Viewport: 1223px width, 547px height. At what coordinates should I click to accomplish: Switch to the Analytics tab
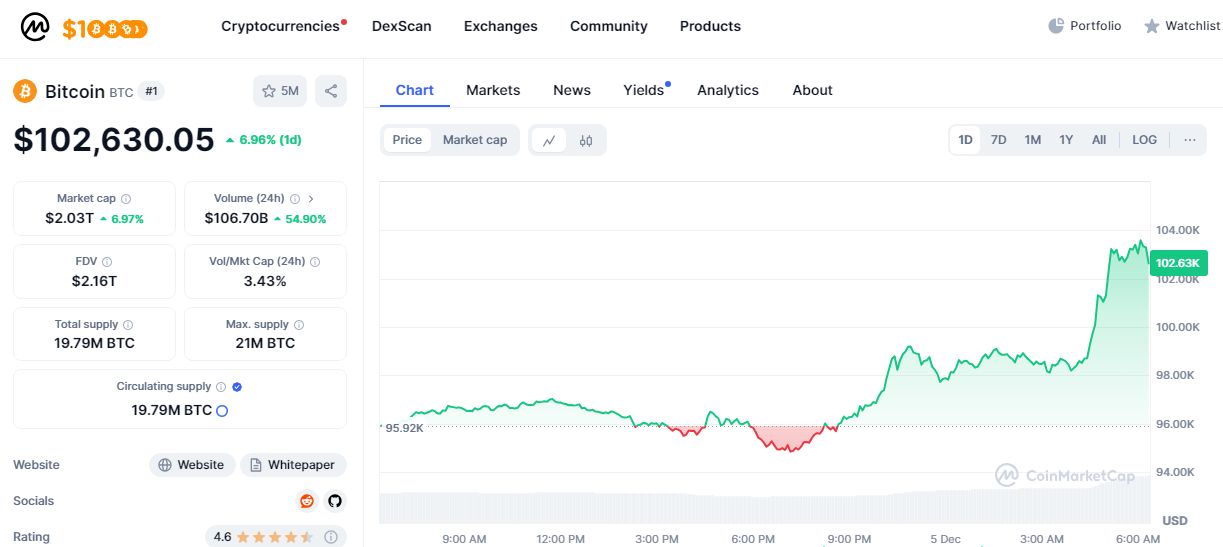pyautogui.click(x=728, y=90)
